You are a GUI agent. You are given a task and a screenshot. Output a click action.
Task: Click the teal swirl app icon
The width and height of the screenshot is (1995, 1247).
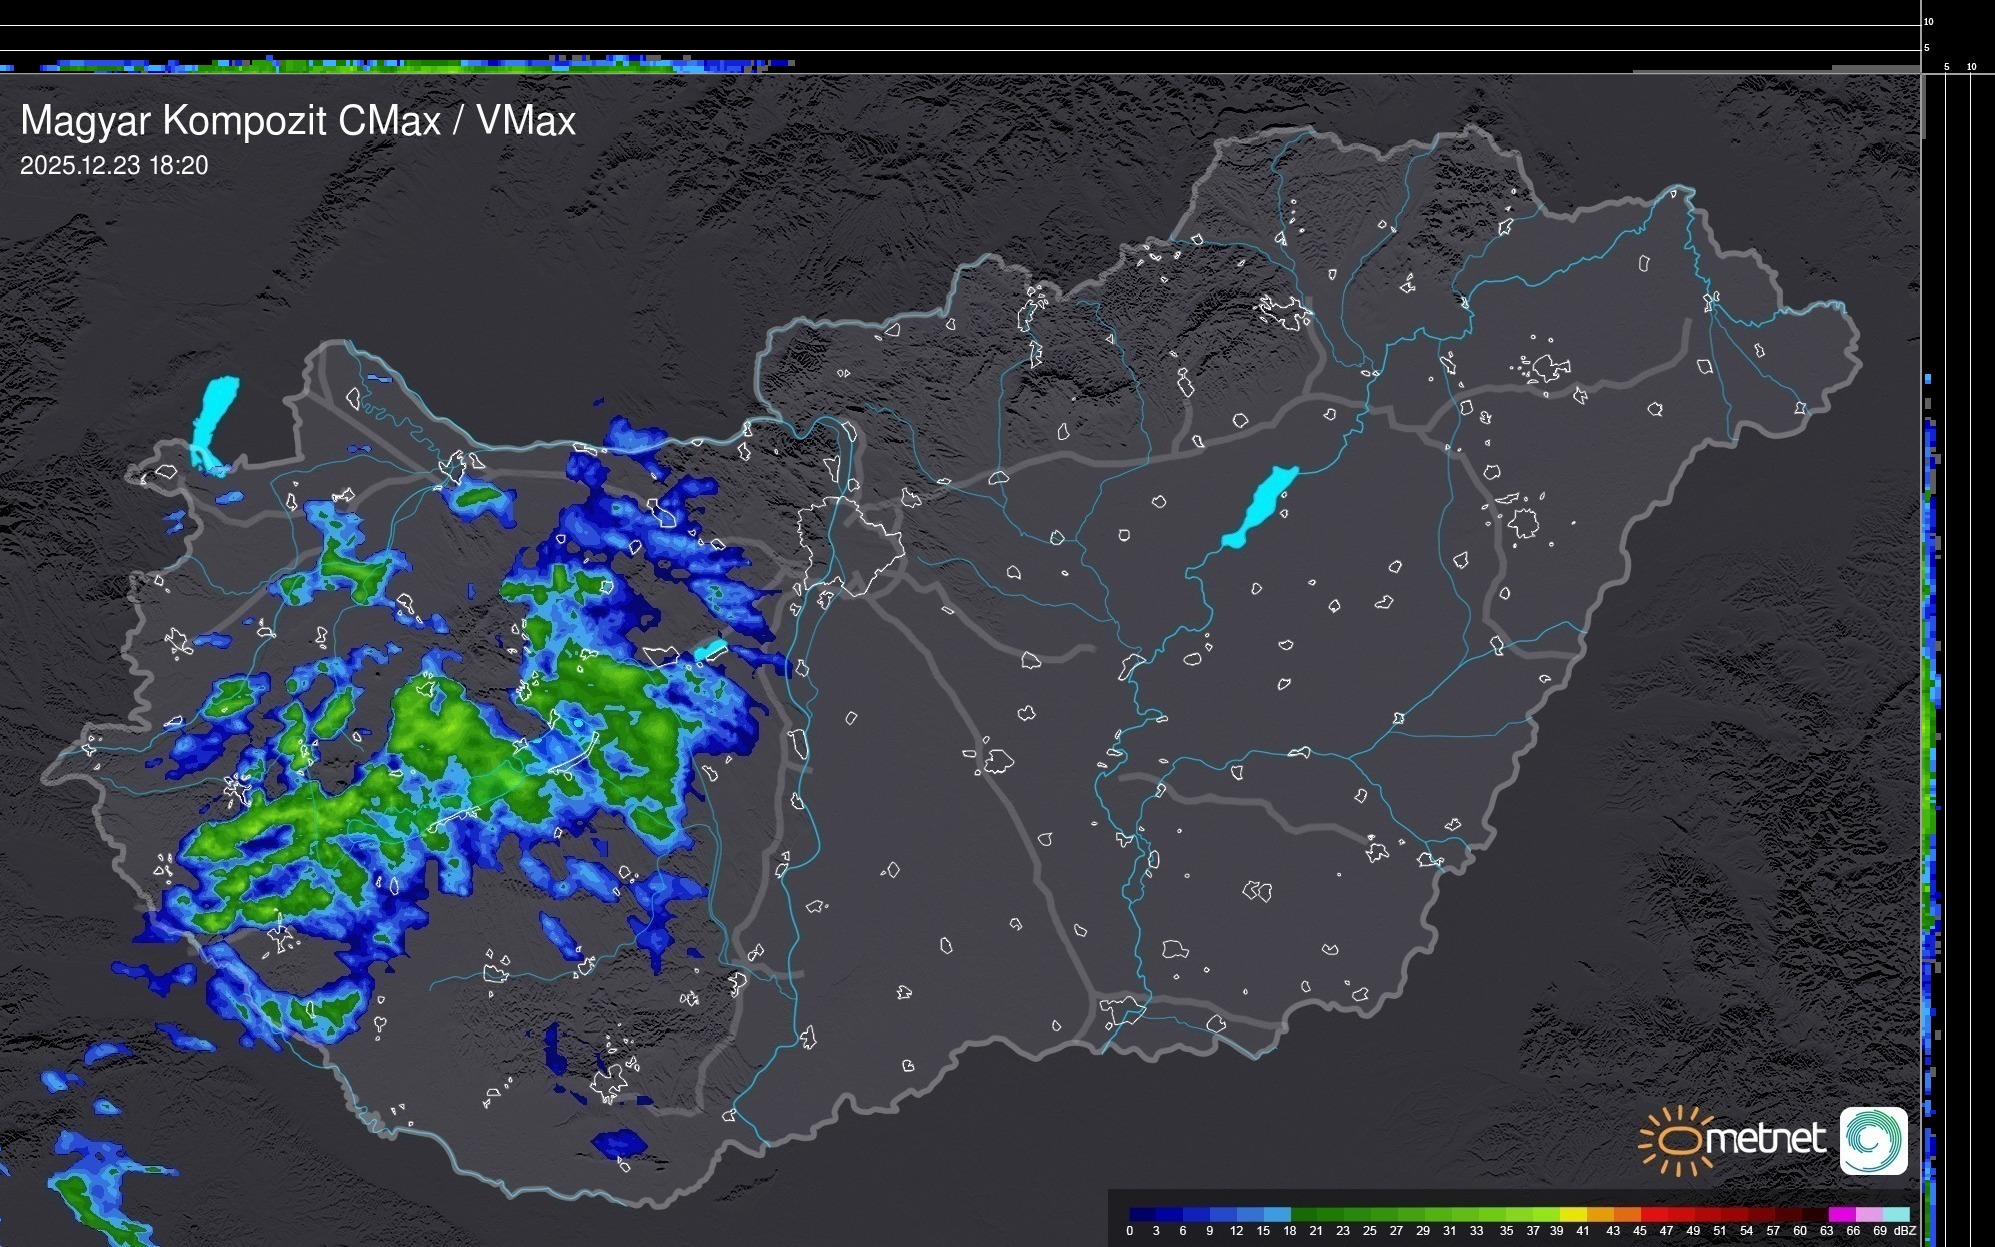[x=1873, y=1140]
